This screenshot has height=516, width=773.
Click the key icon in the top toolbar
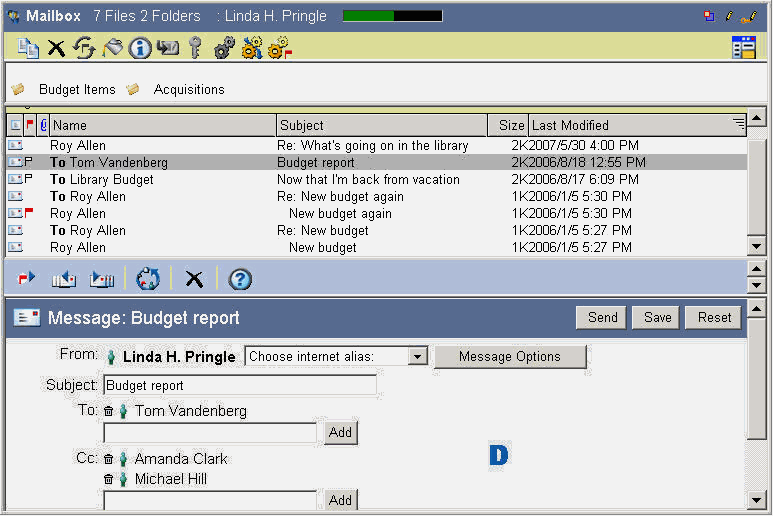tap(196, 47)
